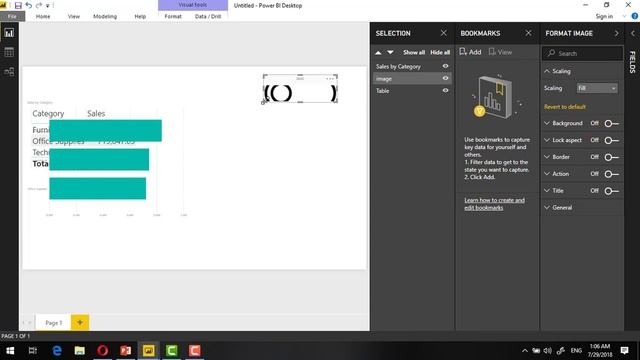Select Table item in Selection list
This screenshot has width=640, height=360.
pyautogui.click(x=382, y=91)
